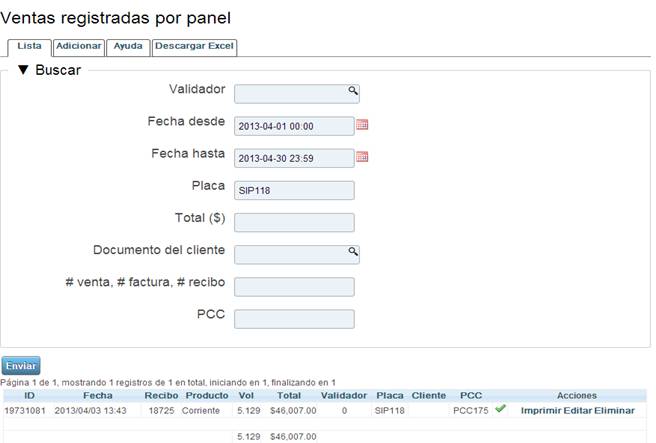Open calendar picker for Fecha hasta
The image size is (656, 443).
pyautogui.click(x=362, y=157)
